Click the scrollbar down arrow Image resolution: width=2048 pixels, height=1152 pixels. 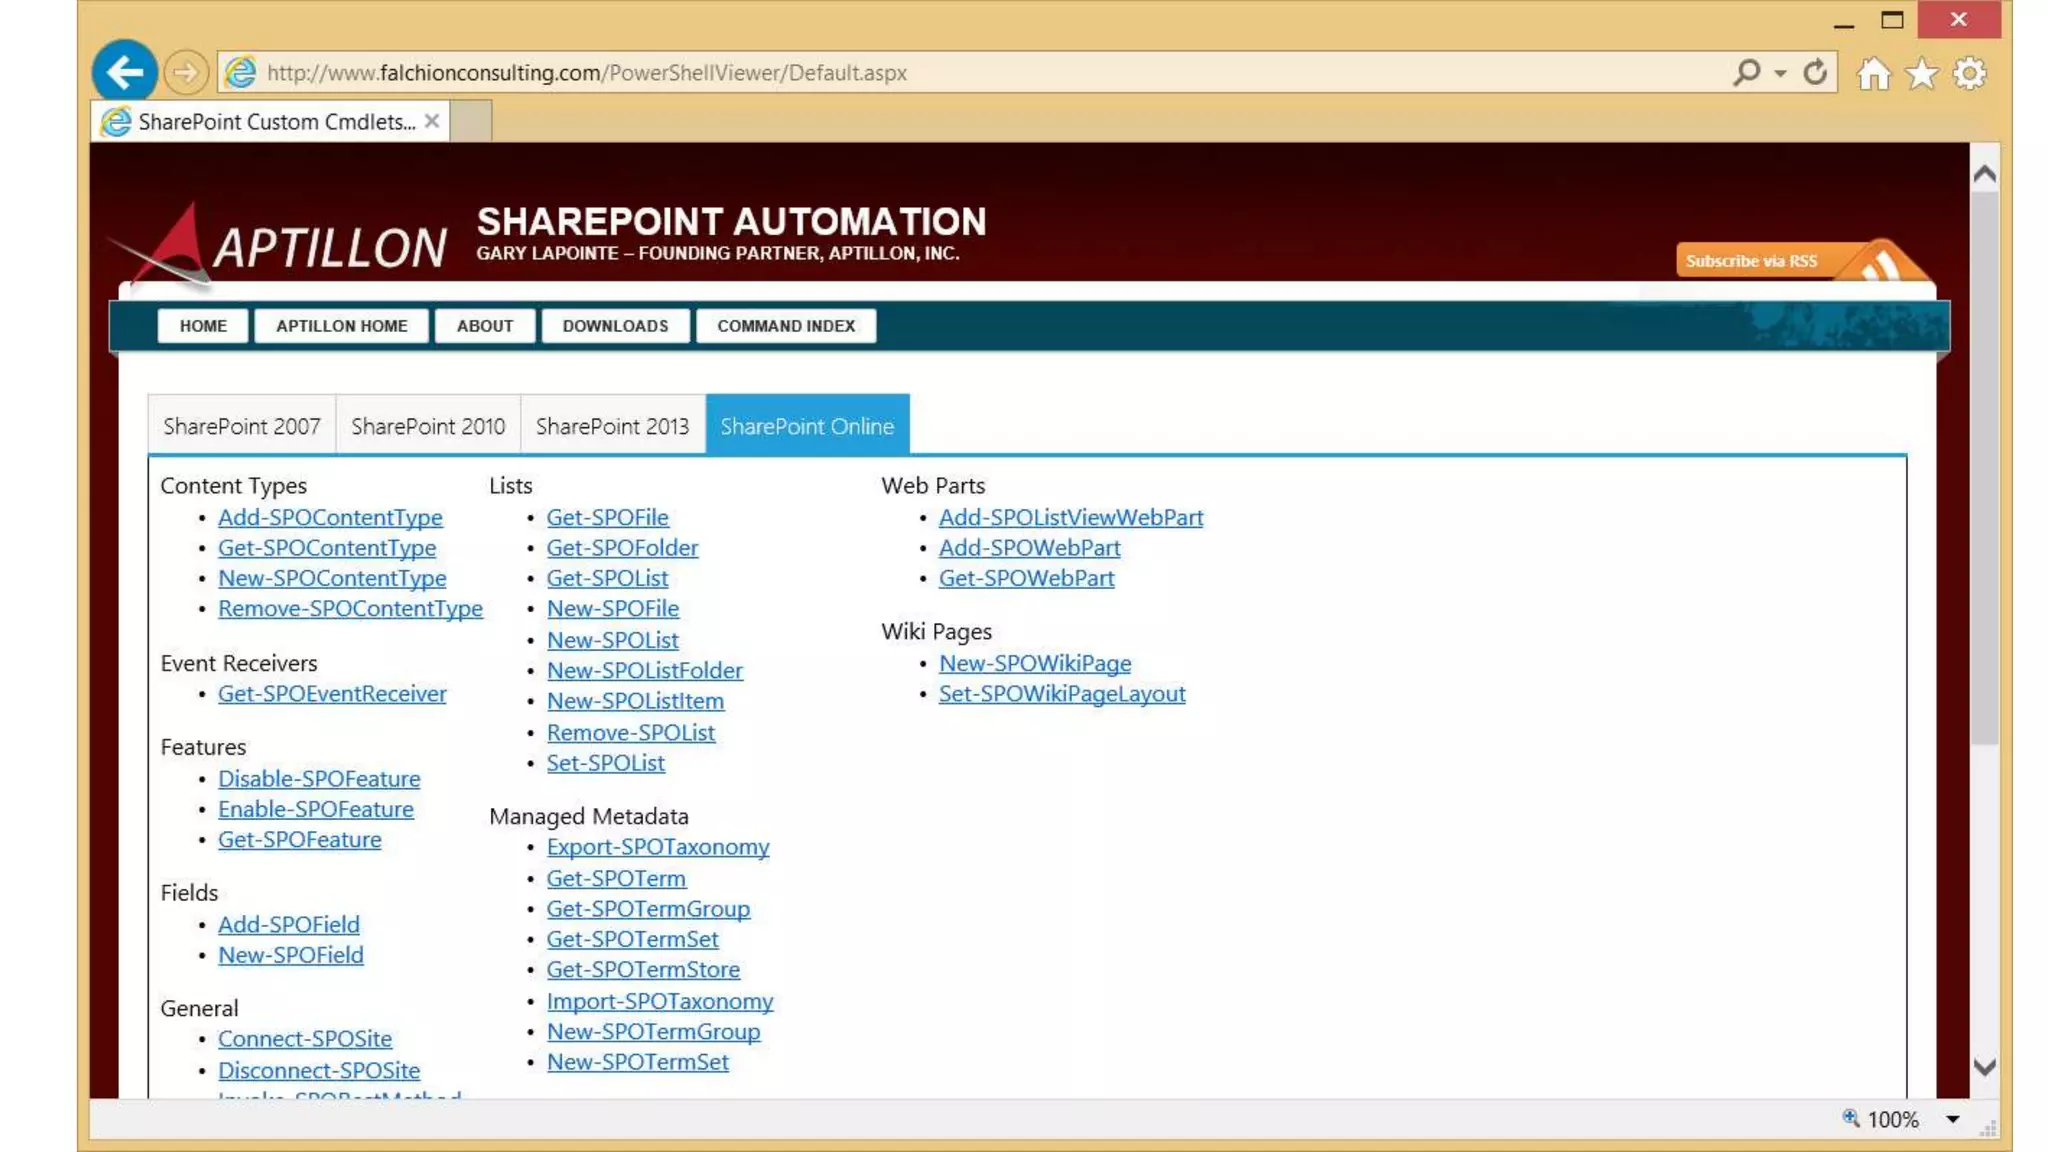pos(1984,1067)
